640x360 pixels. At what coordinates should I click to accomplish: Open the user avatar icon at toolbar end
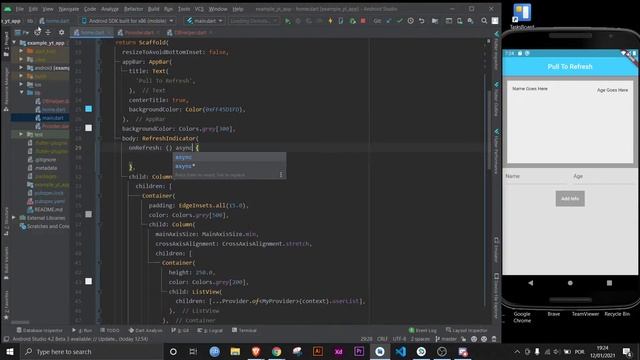[495, 21]
